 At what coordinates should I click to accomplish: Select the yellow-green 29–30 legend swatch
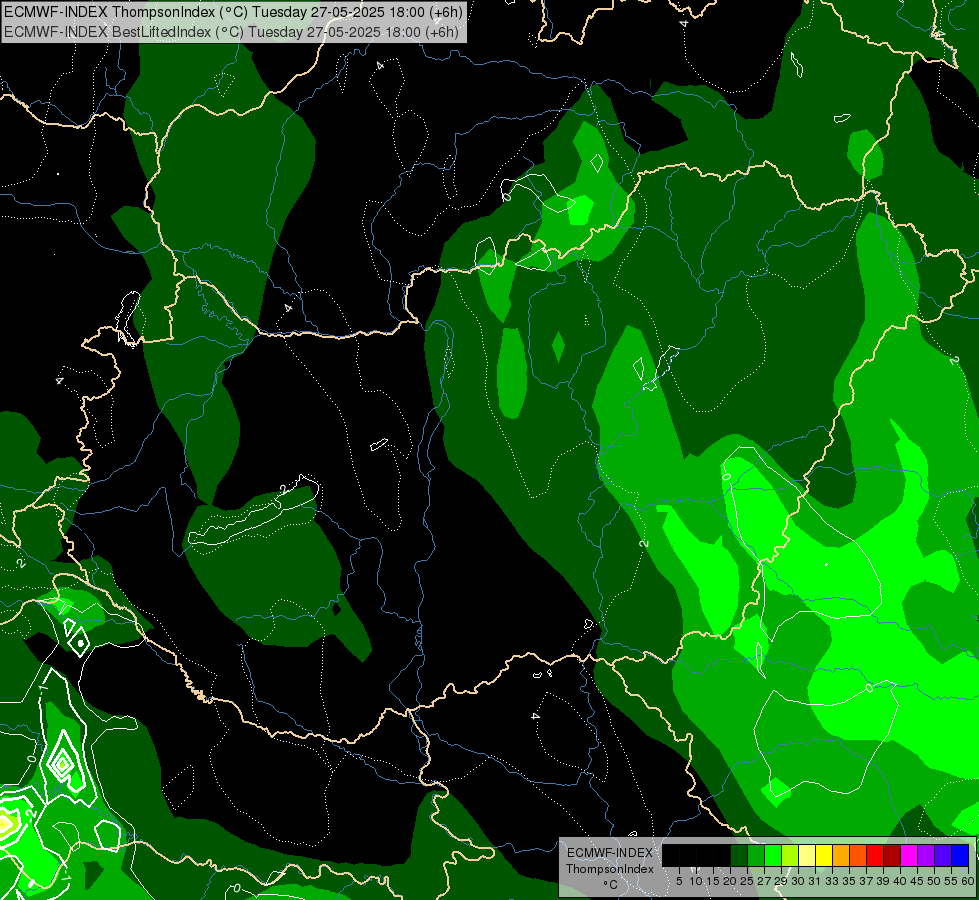[790, 855]
